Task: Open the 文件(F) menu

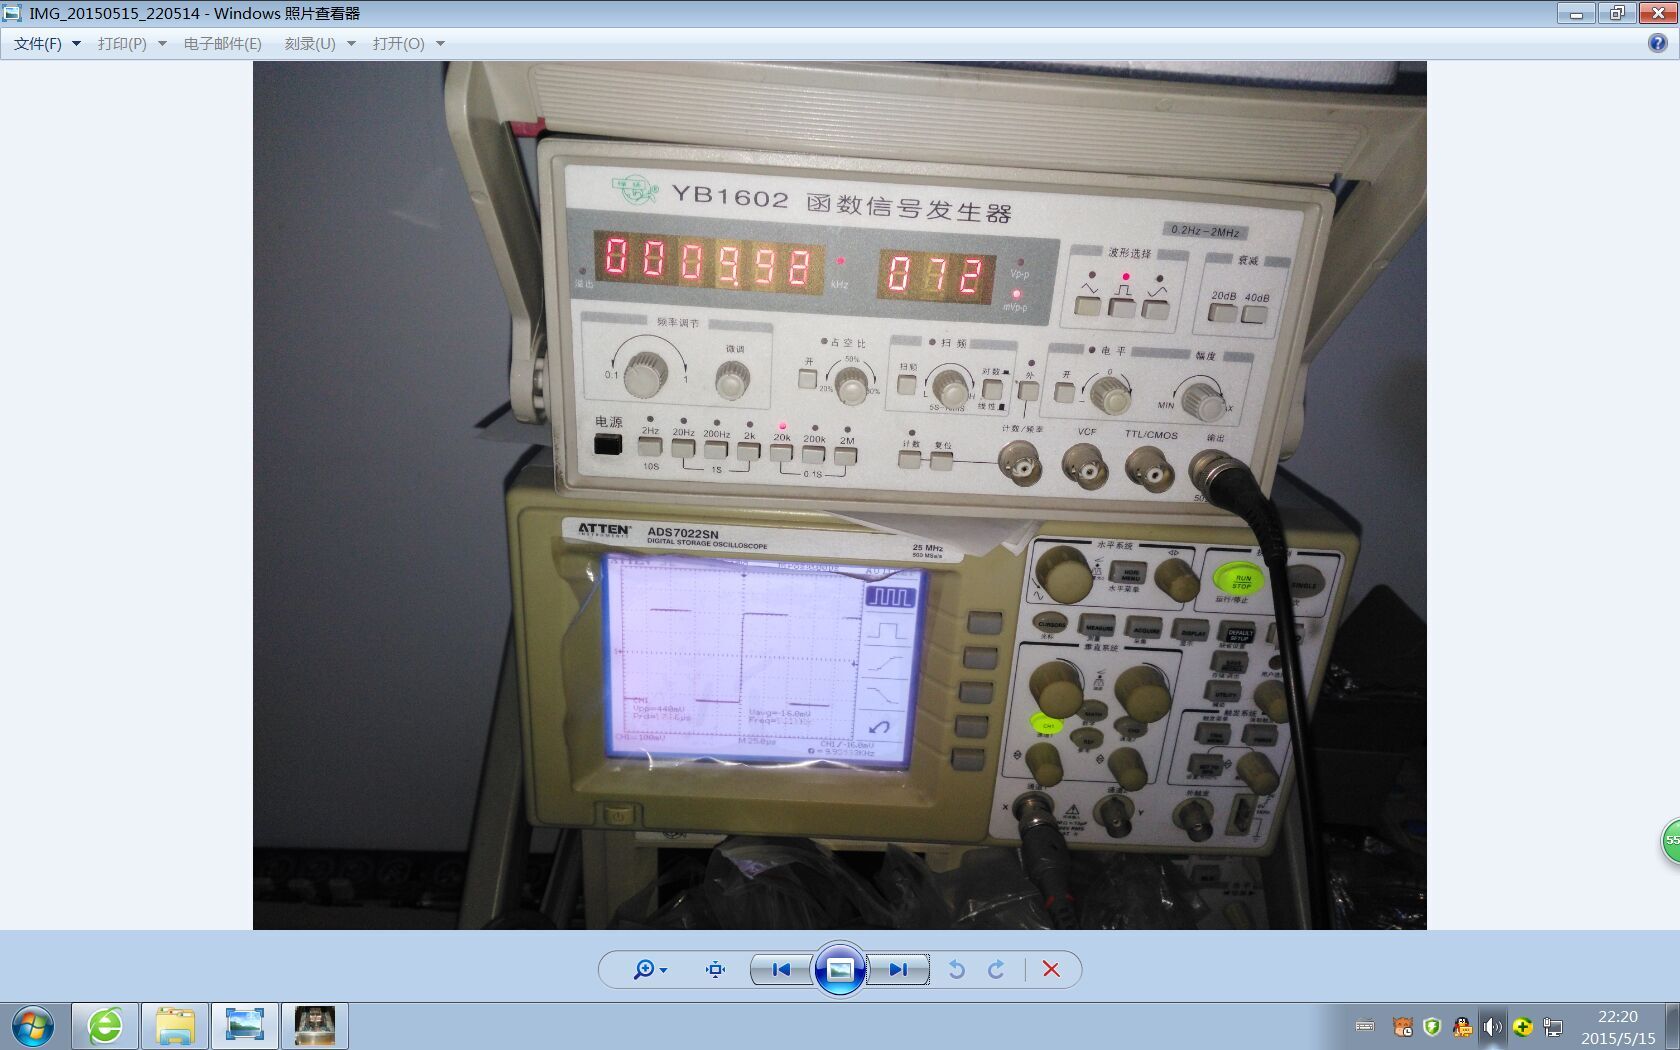Action: [x=47, y=44]
